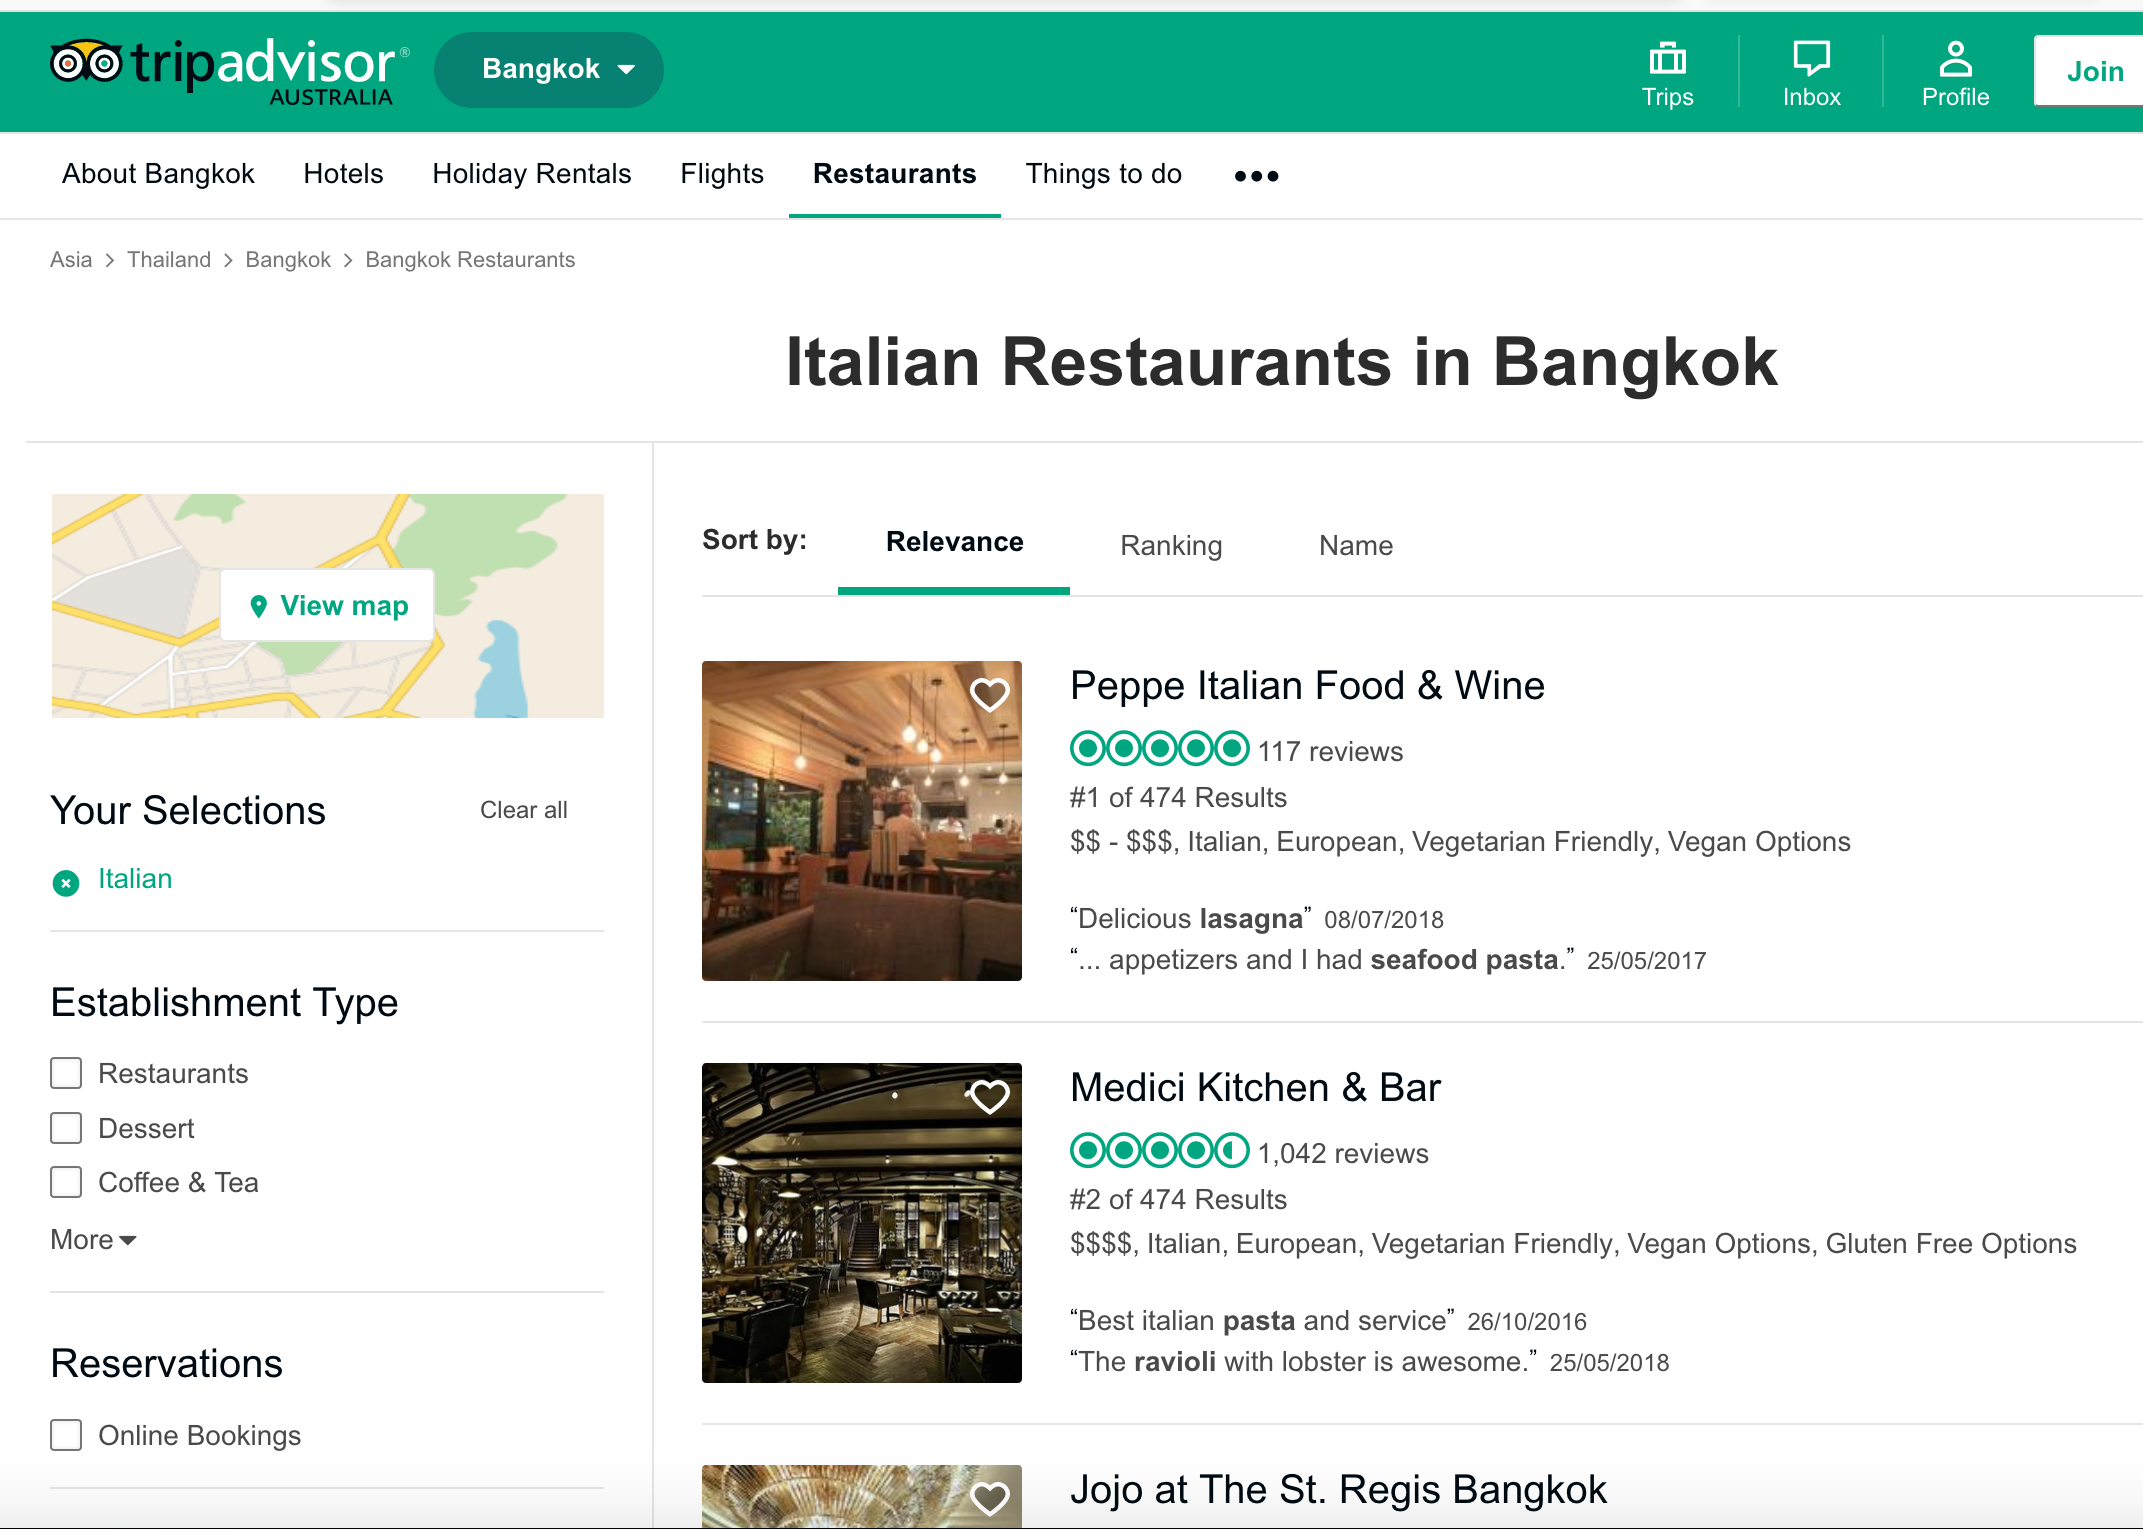
Task: Click Peppe's five-bubble rating icon
Action: coord(1160,748)
